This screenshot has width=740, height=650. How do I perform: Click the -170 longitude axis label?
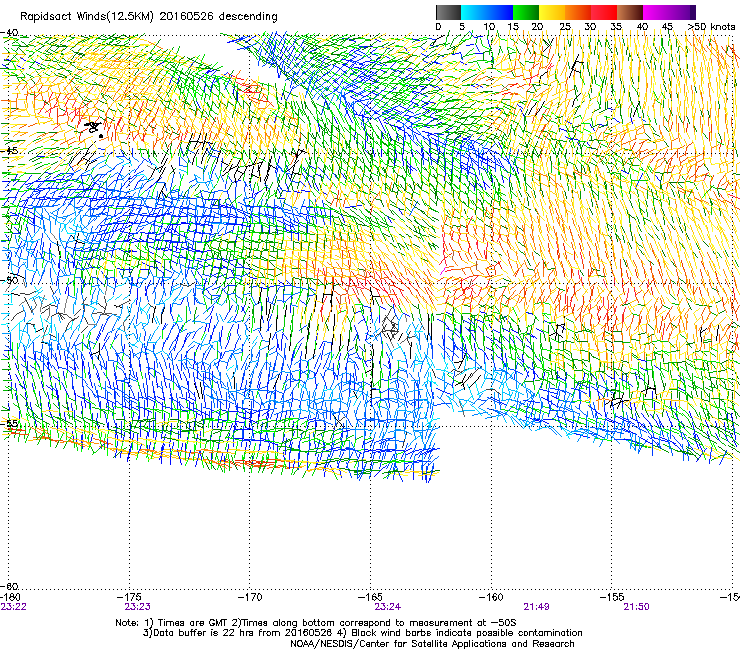(250, 597)
